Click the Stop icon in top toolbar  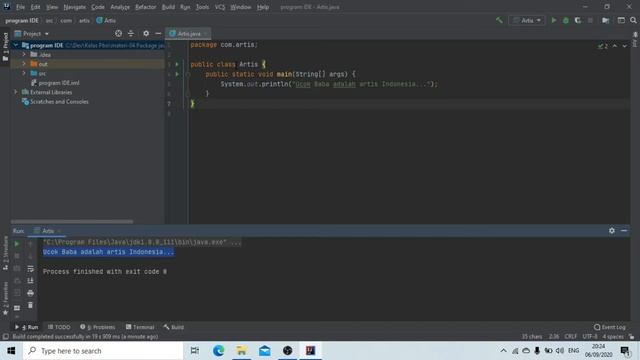[x=590, y=20]
